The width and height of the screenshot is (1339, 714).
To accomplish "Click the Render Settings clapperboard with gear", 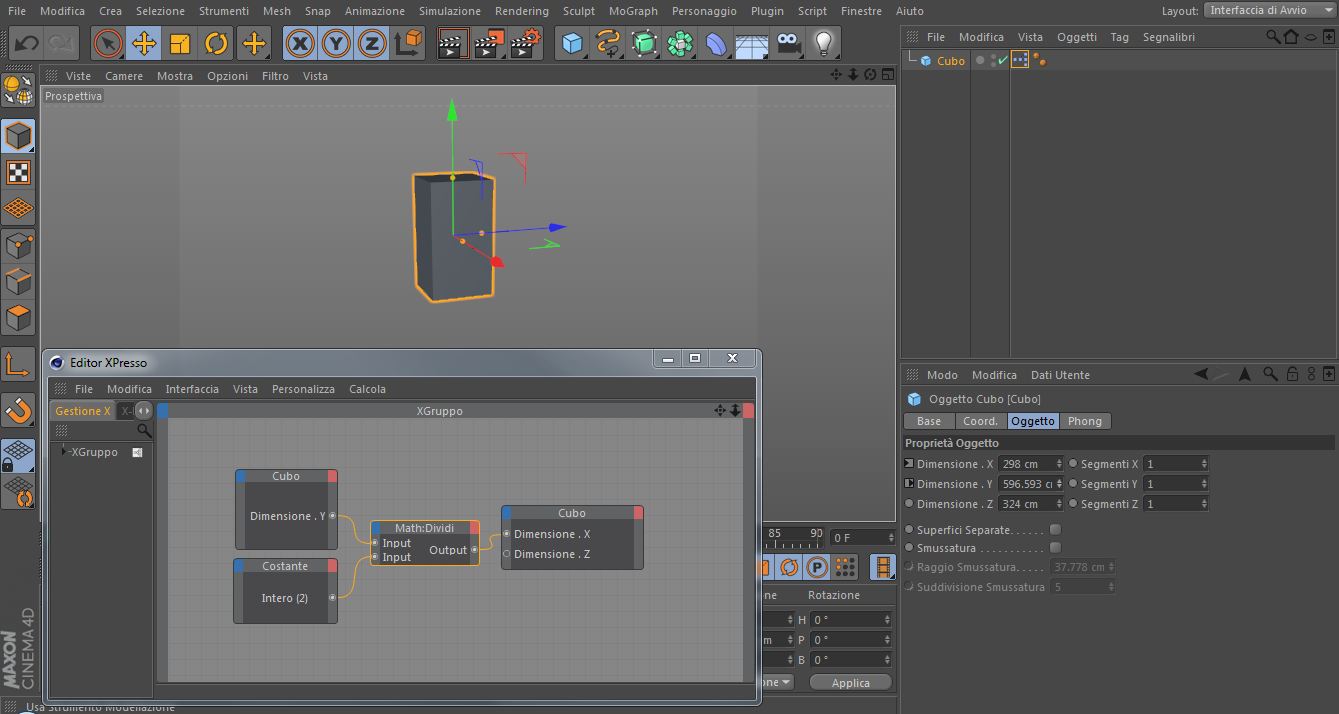I will pyautogui.click(x=525, y=44).
